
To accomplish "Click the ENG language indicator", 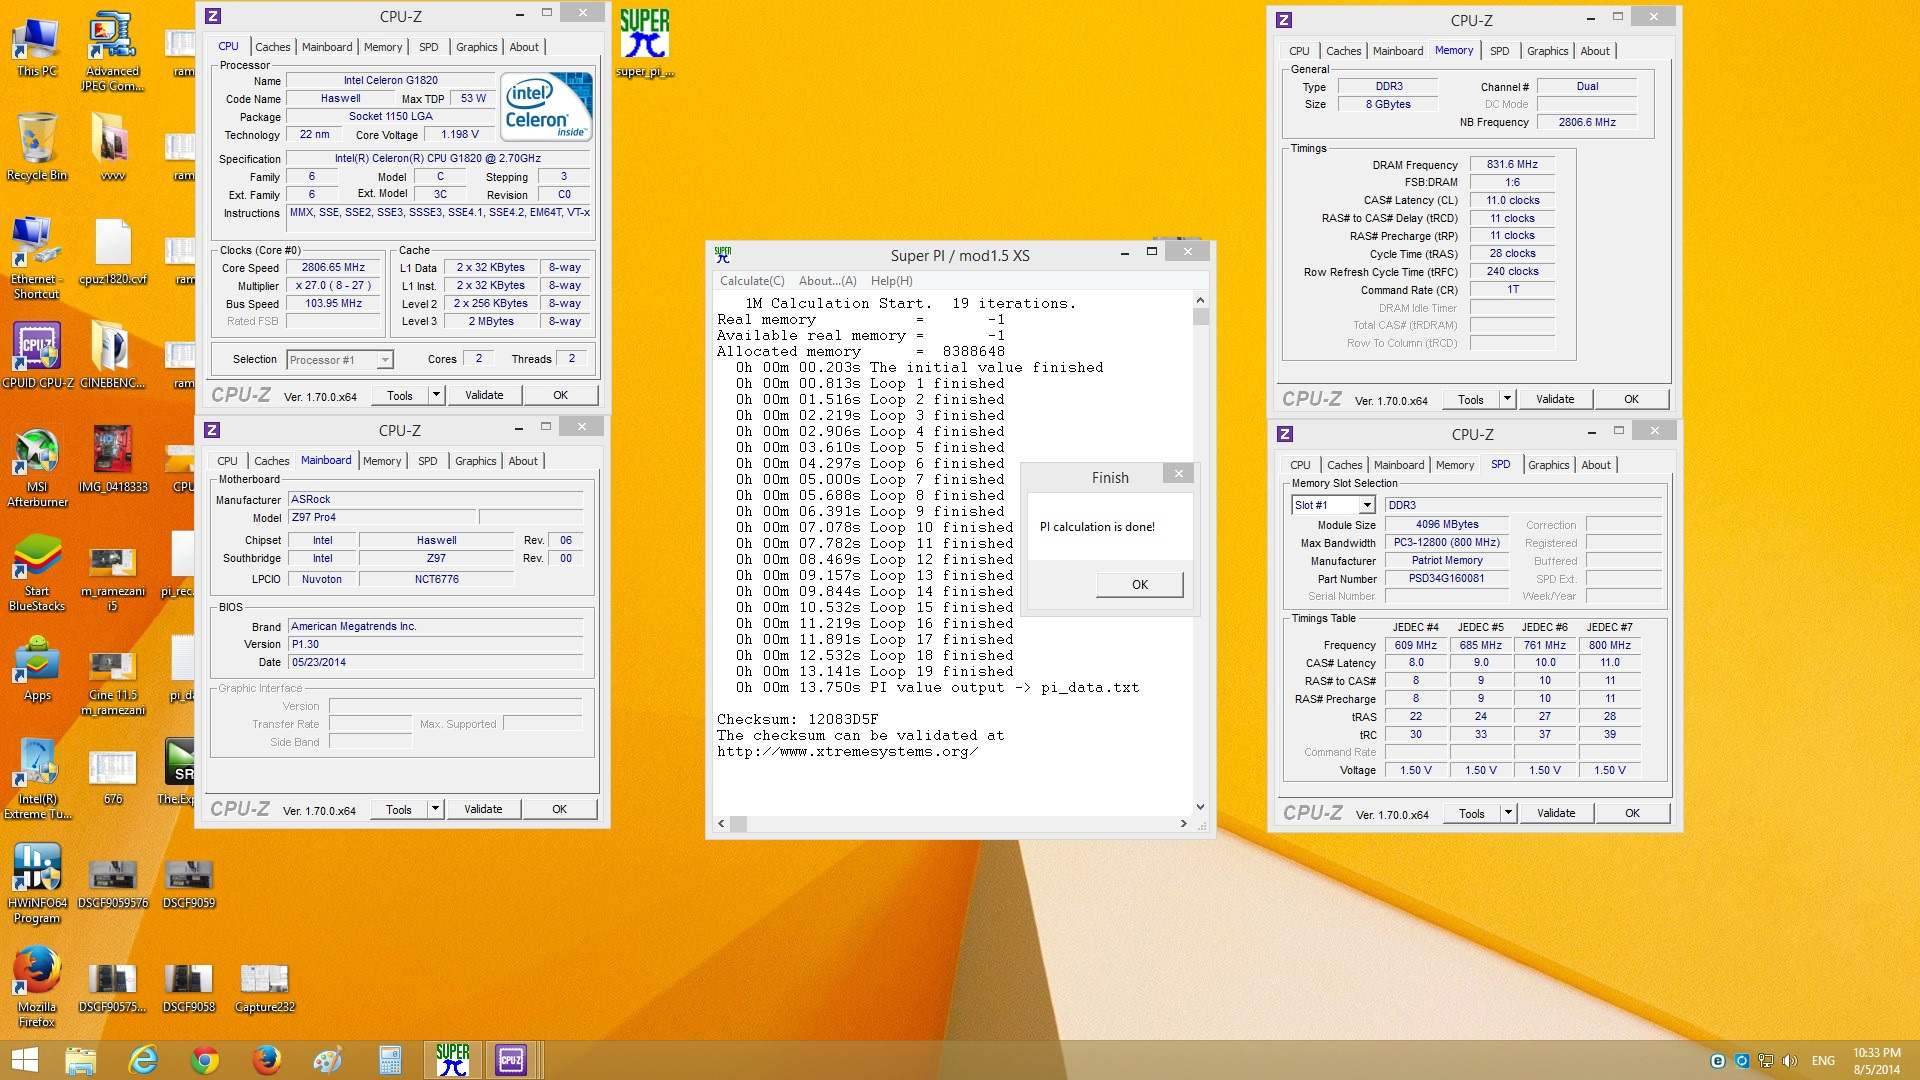I will (1823, 1061).
